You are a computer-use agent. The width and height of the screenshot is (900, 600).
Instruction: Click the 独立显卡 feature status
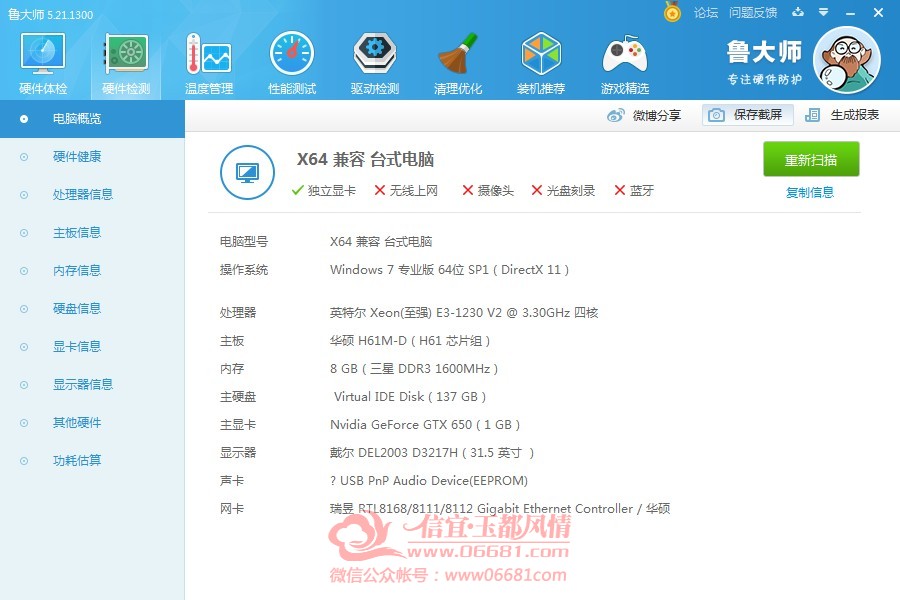pos(324,191)
